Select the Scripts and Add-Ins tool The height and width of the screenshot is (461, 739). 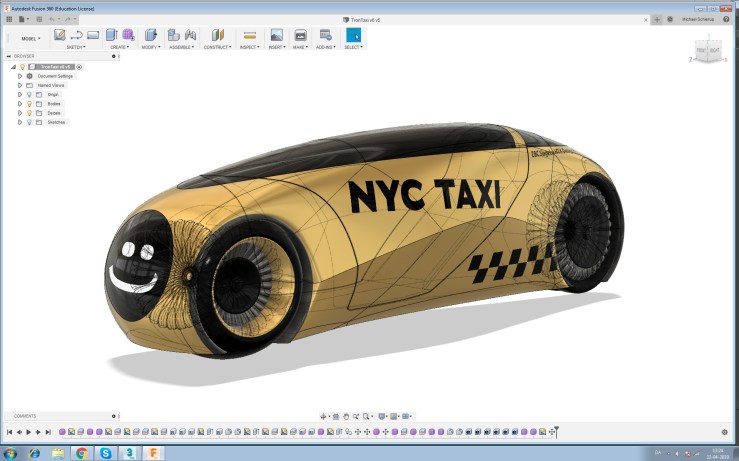(x=325, y=34)
